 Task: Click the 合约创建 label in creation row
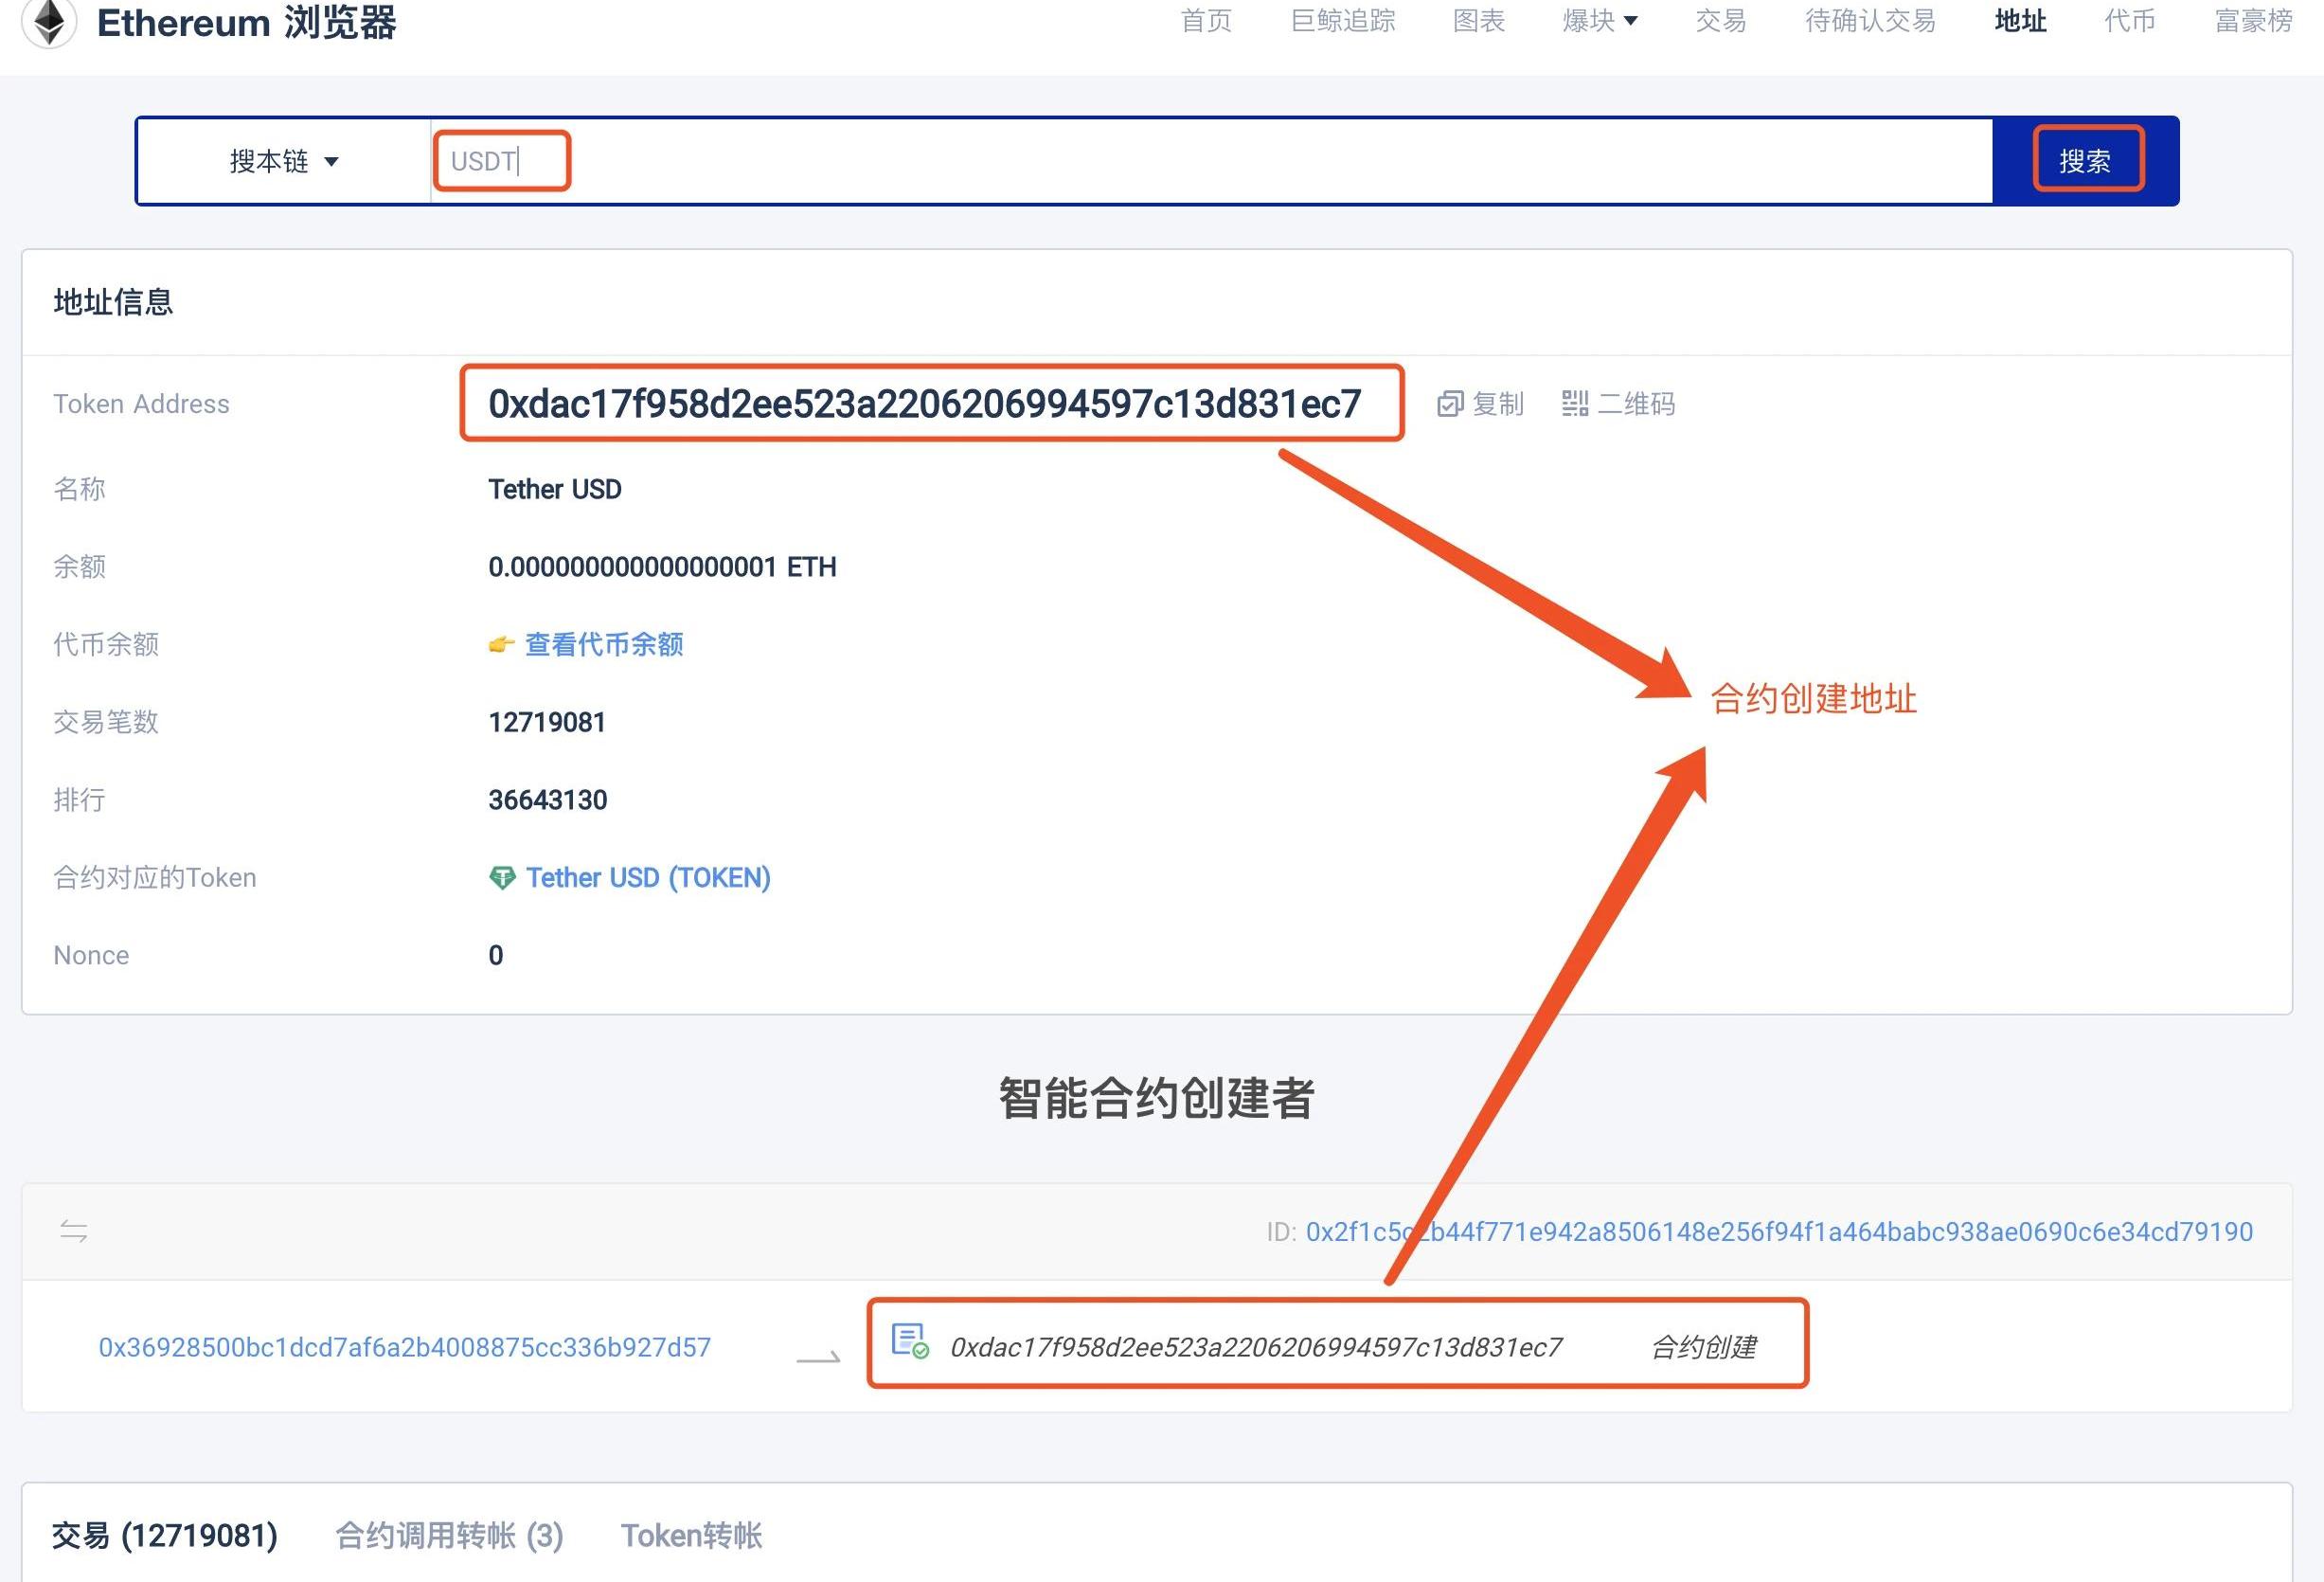[x=1704, y=1348]
